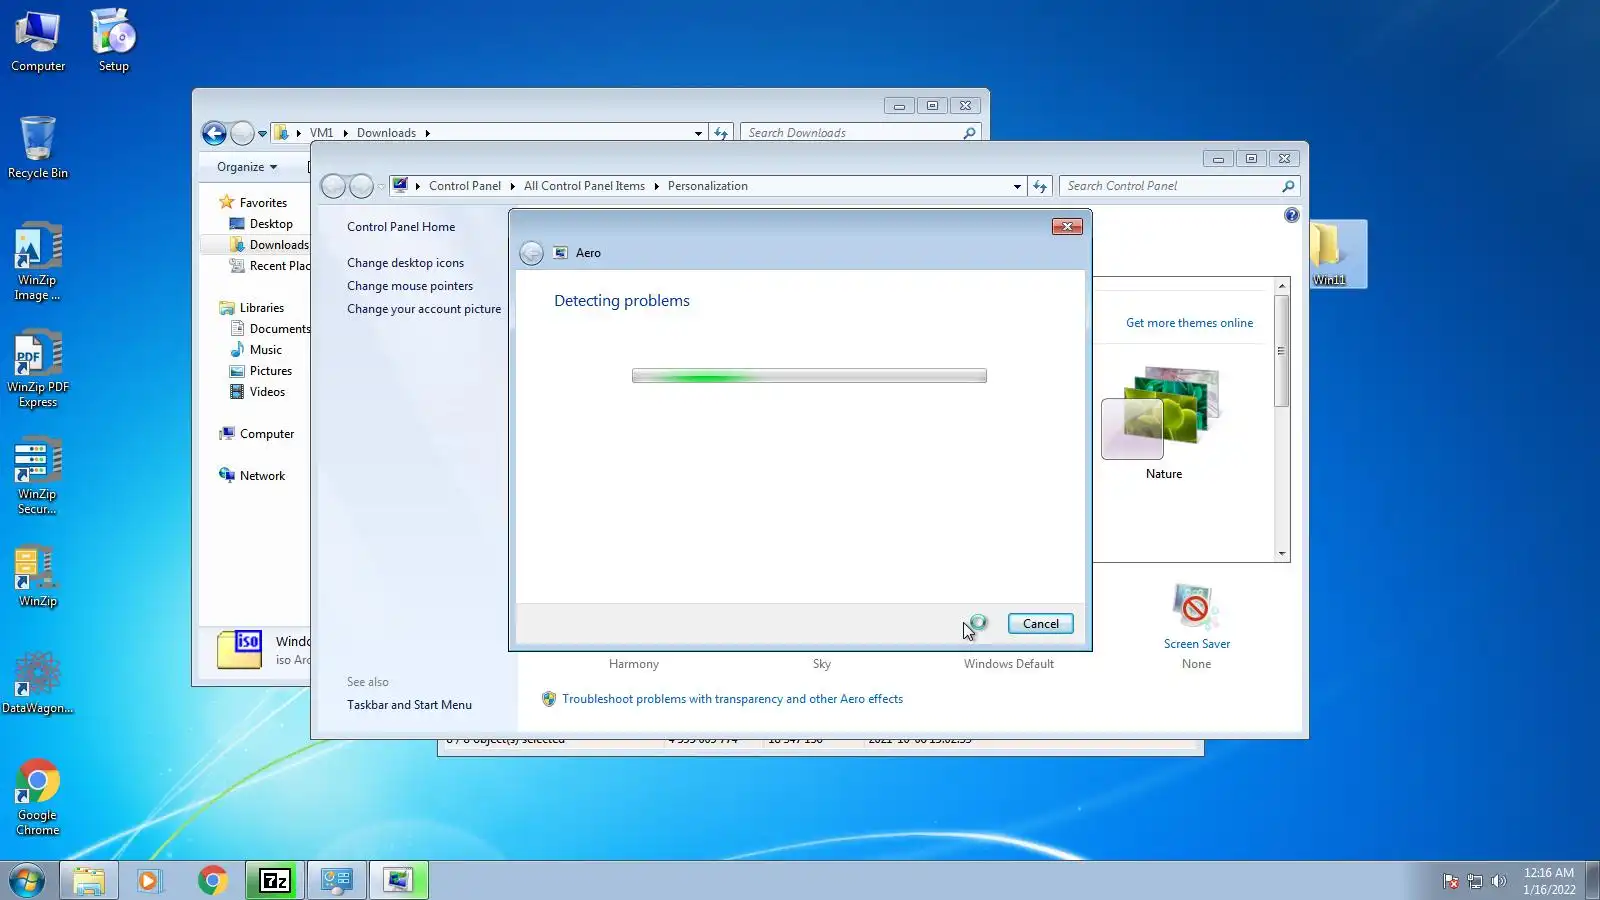This screenshot has height=900, width=1600.
Task: Open the Setup desktop icon
Action: [x=113, y=41]
